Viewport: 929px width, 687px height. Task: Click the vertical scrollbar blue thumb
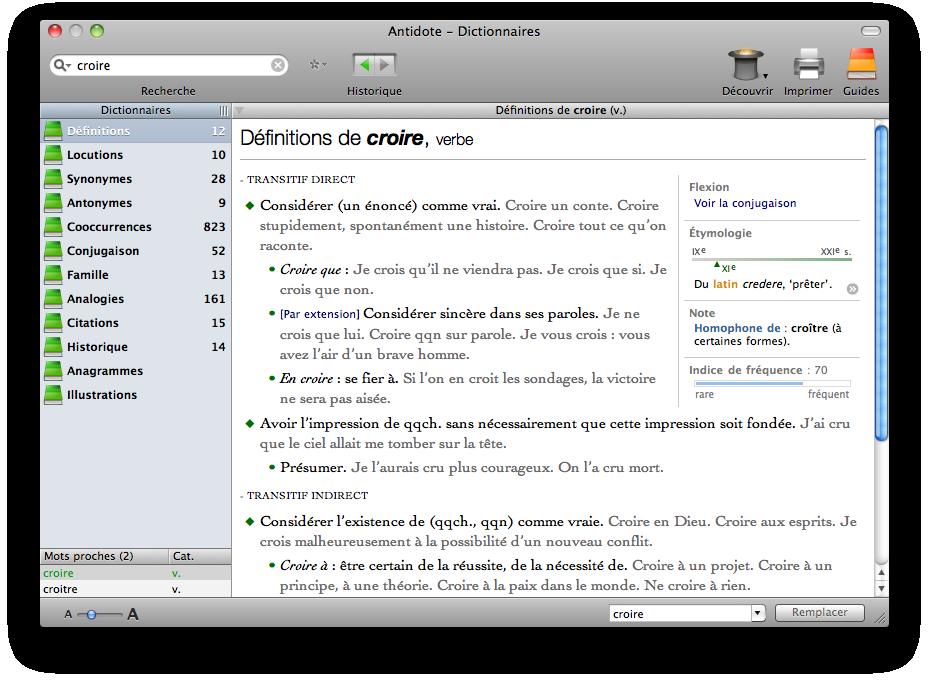pos(882,283)
